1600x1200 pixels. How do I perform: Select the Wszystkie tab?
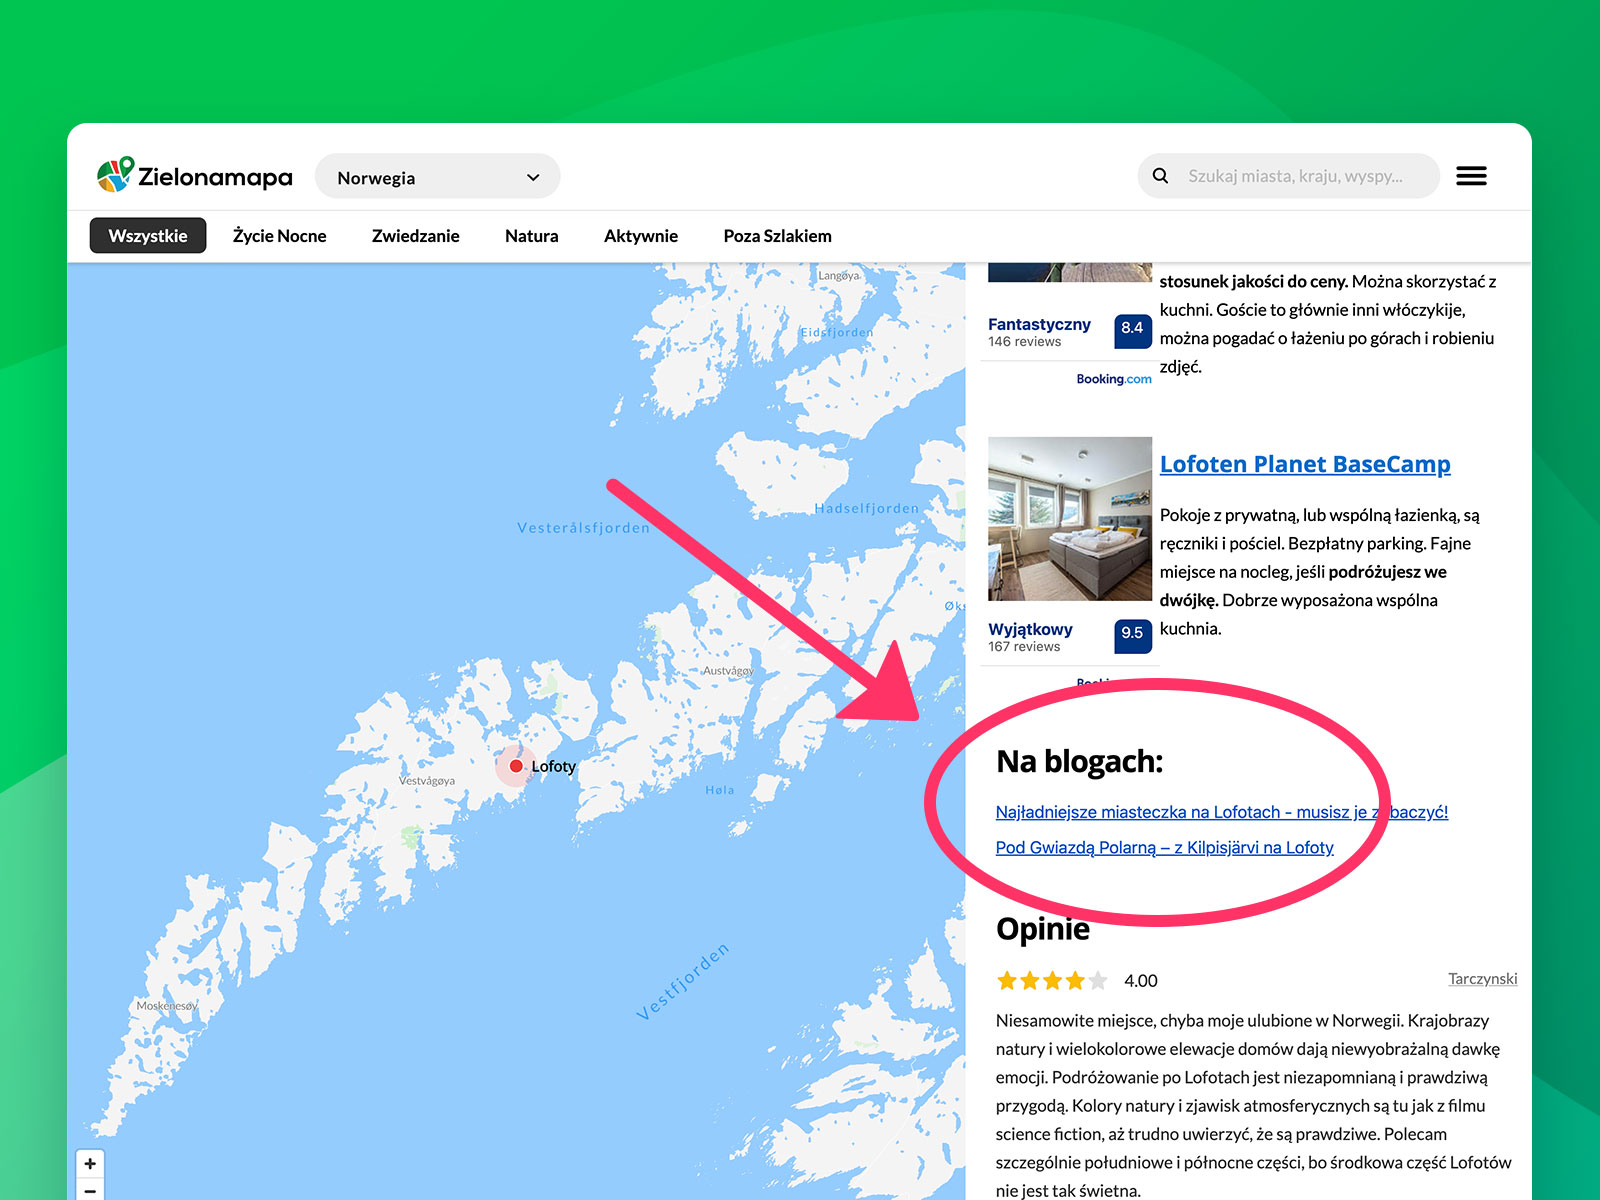pyautogui.click(x=148, y=236)
